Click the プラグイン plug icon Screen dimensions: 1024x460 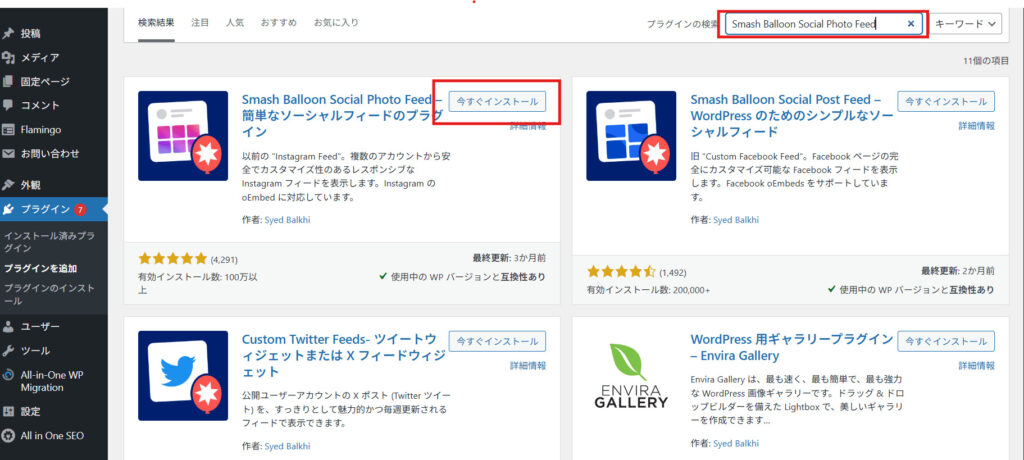8,209
